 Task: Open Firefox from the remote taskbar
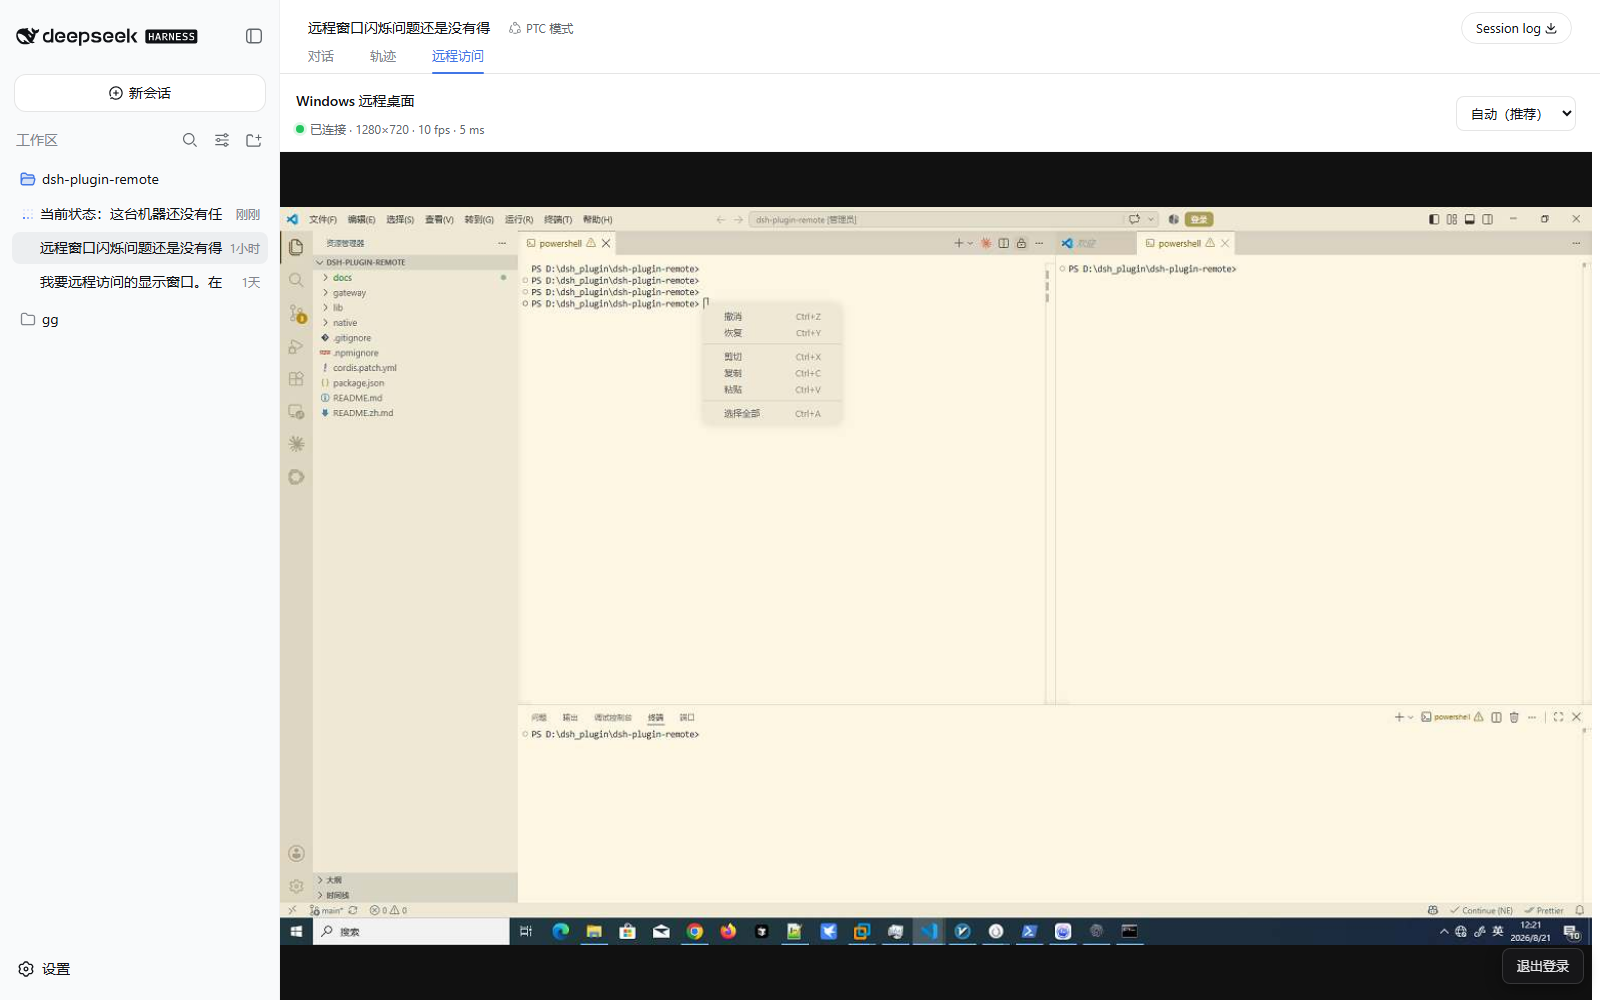click(728, 931)
